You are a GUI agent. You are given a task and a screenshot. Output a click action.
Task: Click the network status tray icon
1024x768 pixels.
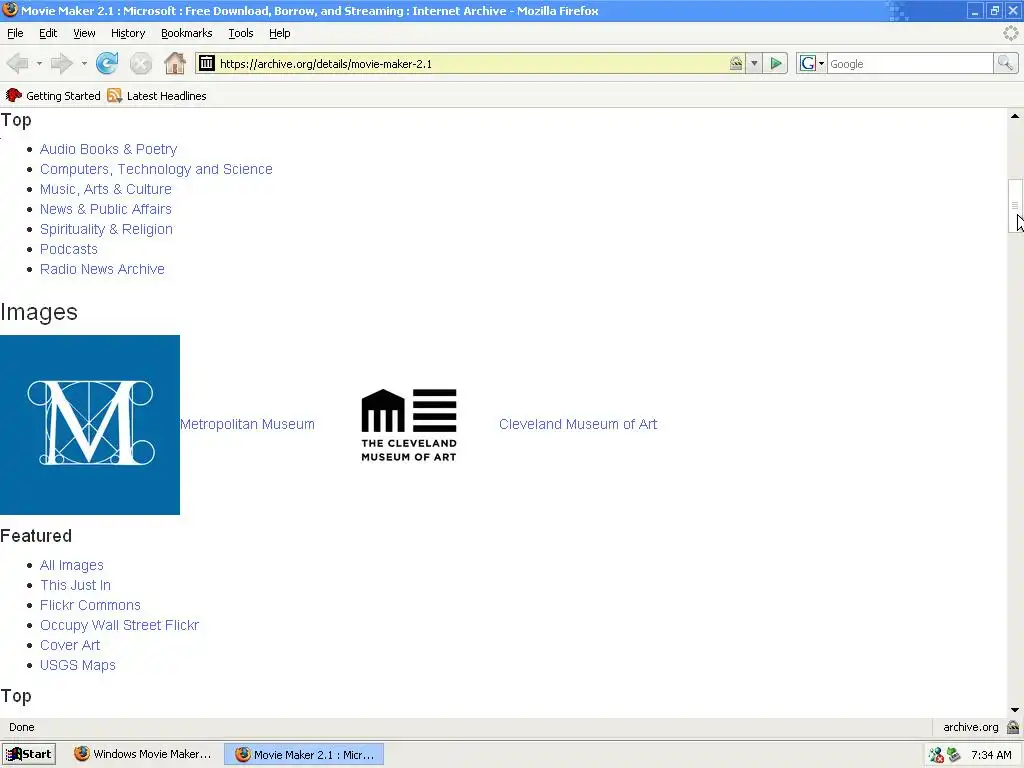point(936,755)
